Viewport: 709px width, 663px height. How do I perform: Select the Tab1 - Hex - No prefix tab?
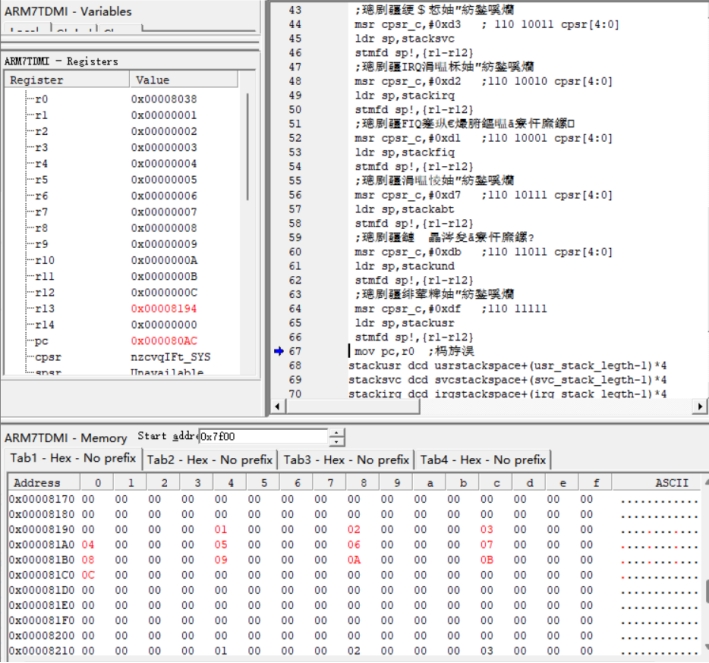tap(72, 458)
